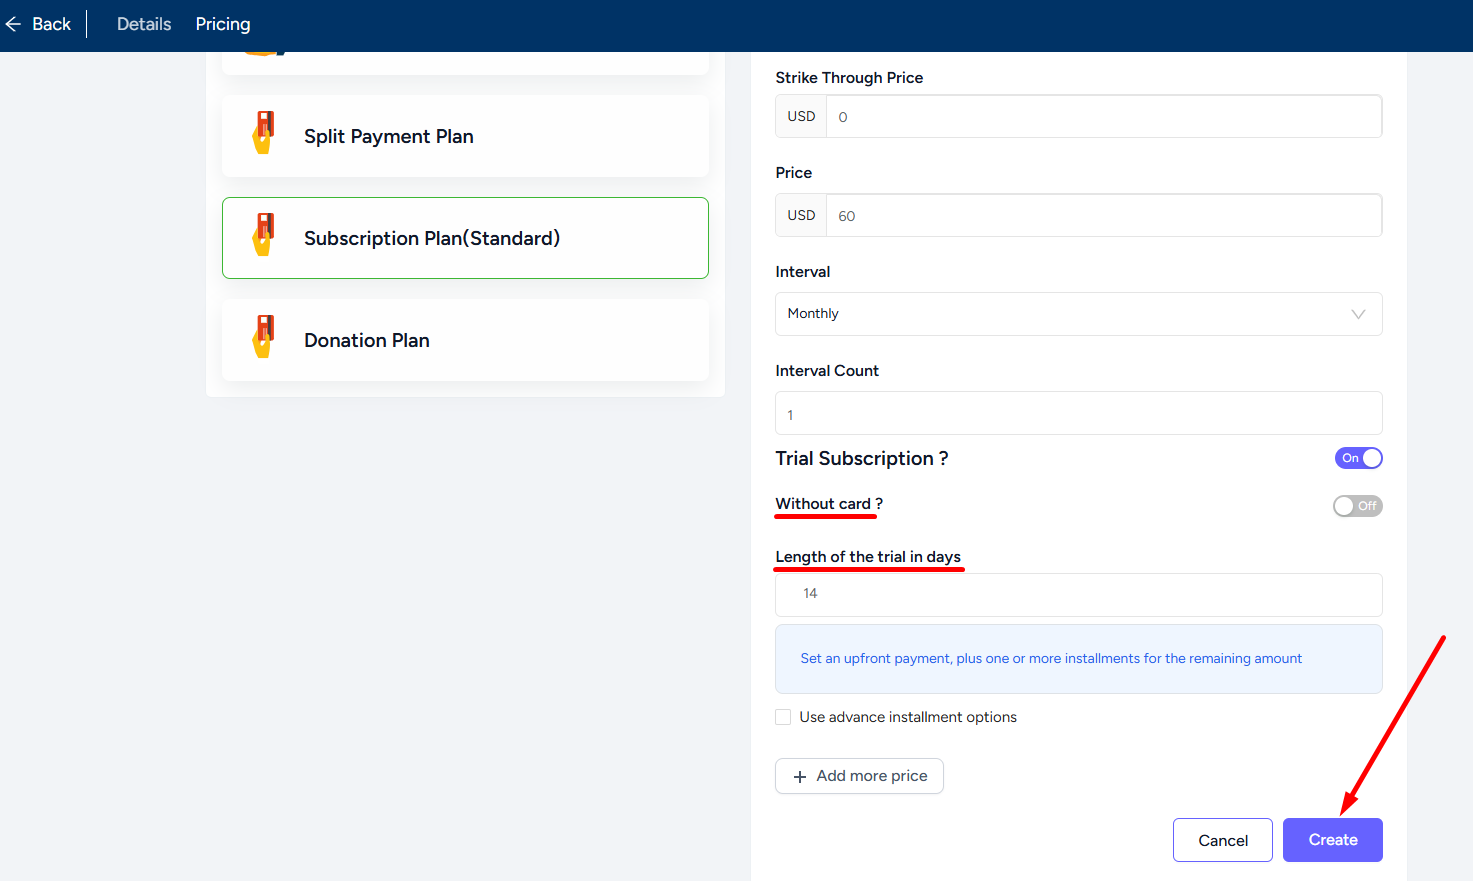Click the Interval Count input field
Image resolution: width=1473 pixels, height=881 pixels.
pyautogui.click(x=1079, y=413)
